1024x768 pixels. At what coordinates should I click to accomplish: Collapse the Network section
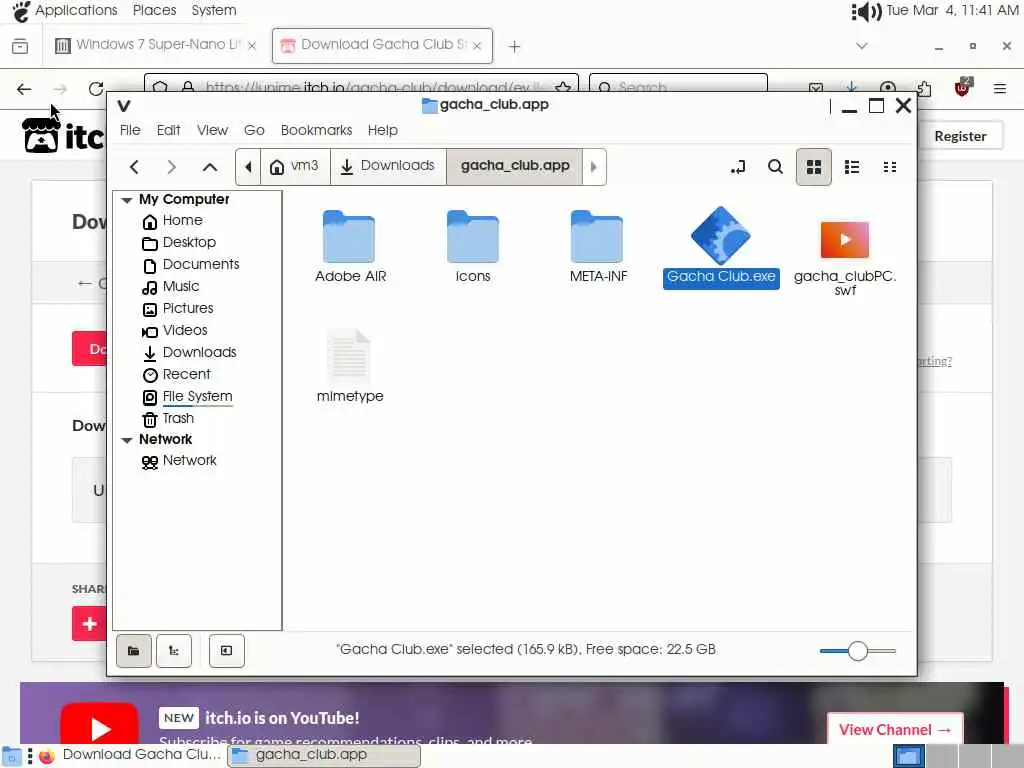tap(127, 440)
